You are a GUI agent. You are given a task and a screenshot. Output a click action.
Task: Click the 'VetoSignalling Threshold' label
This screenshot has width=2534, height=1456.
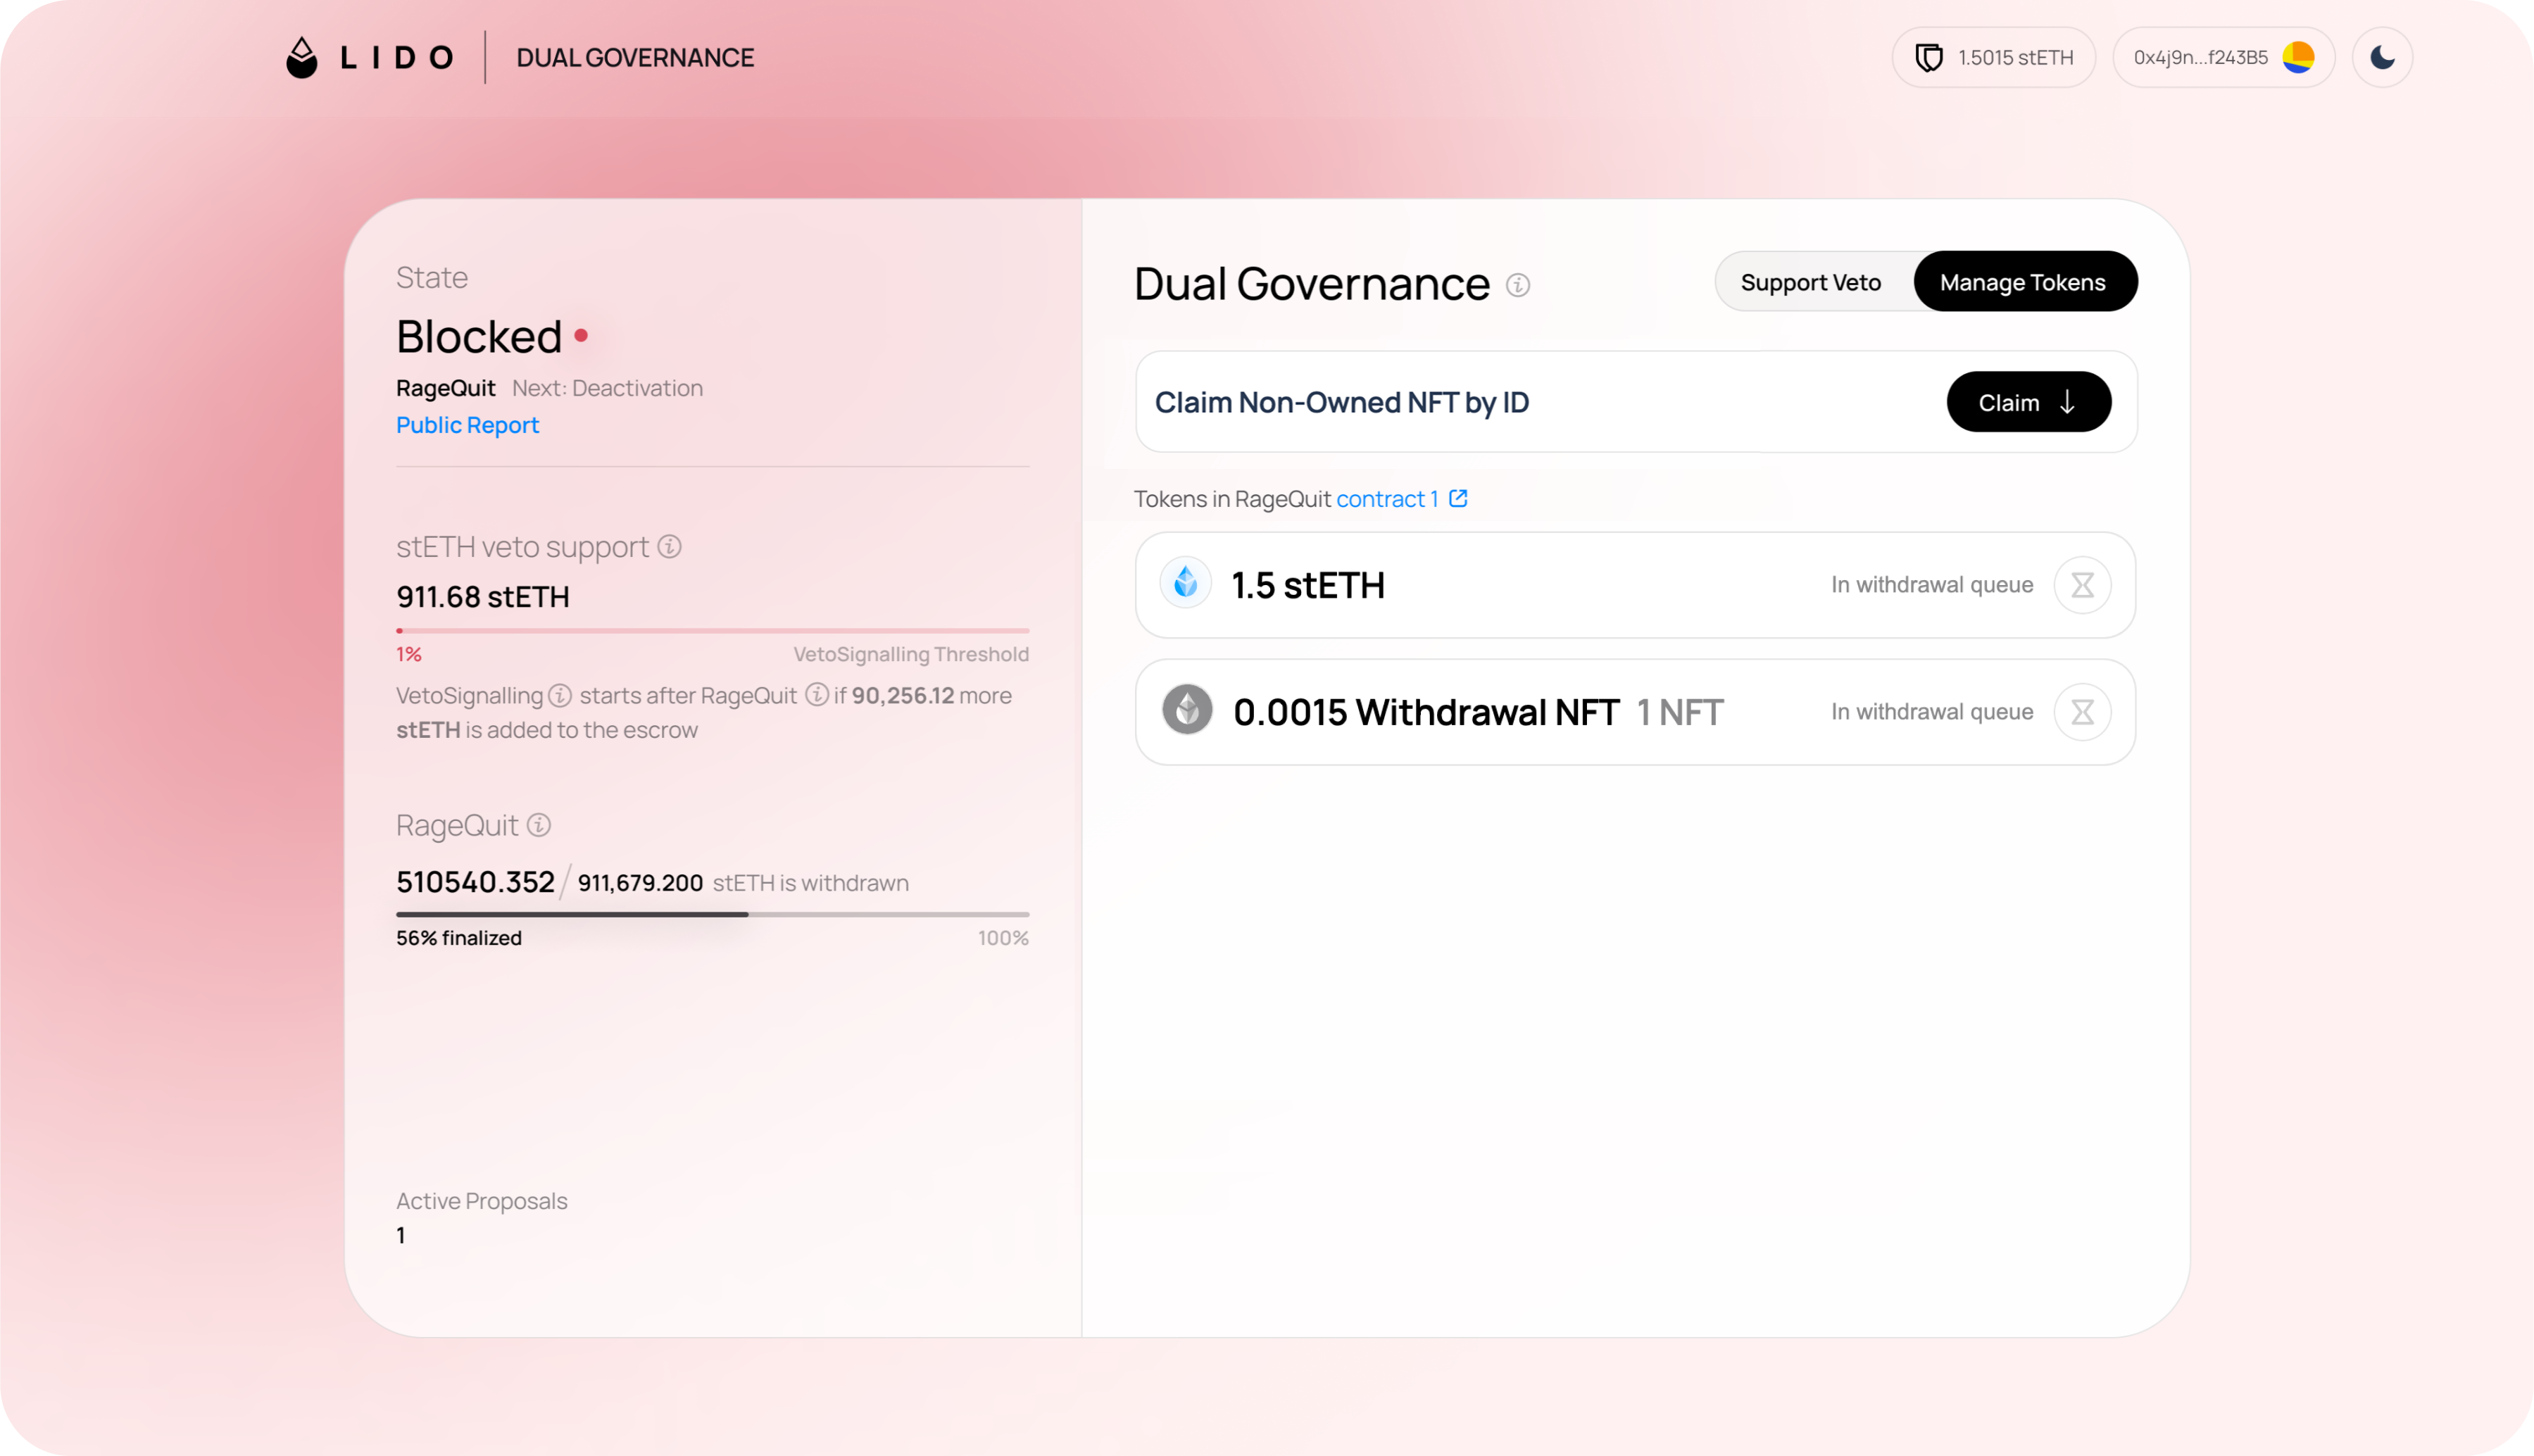[911, 654]
